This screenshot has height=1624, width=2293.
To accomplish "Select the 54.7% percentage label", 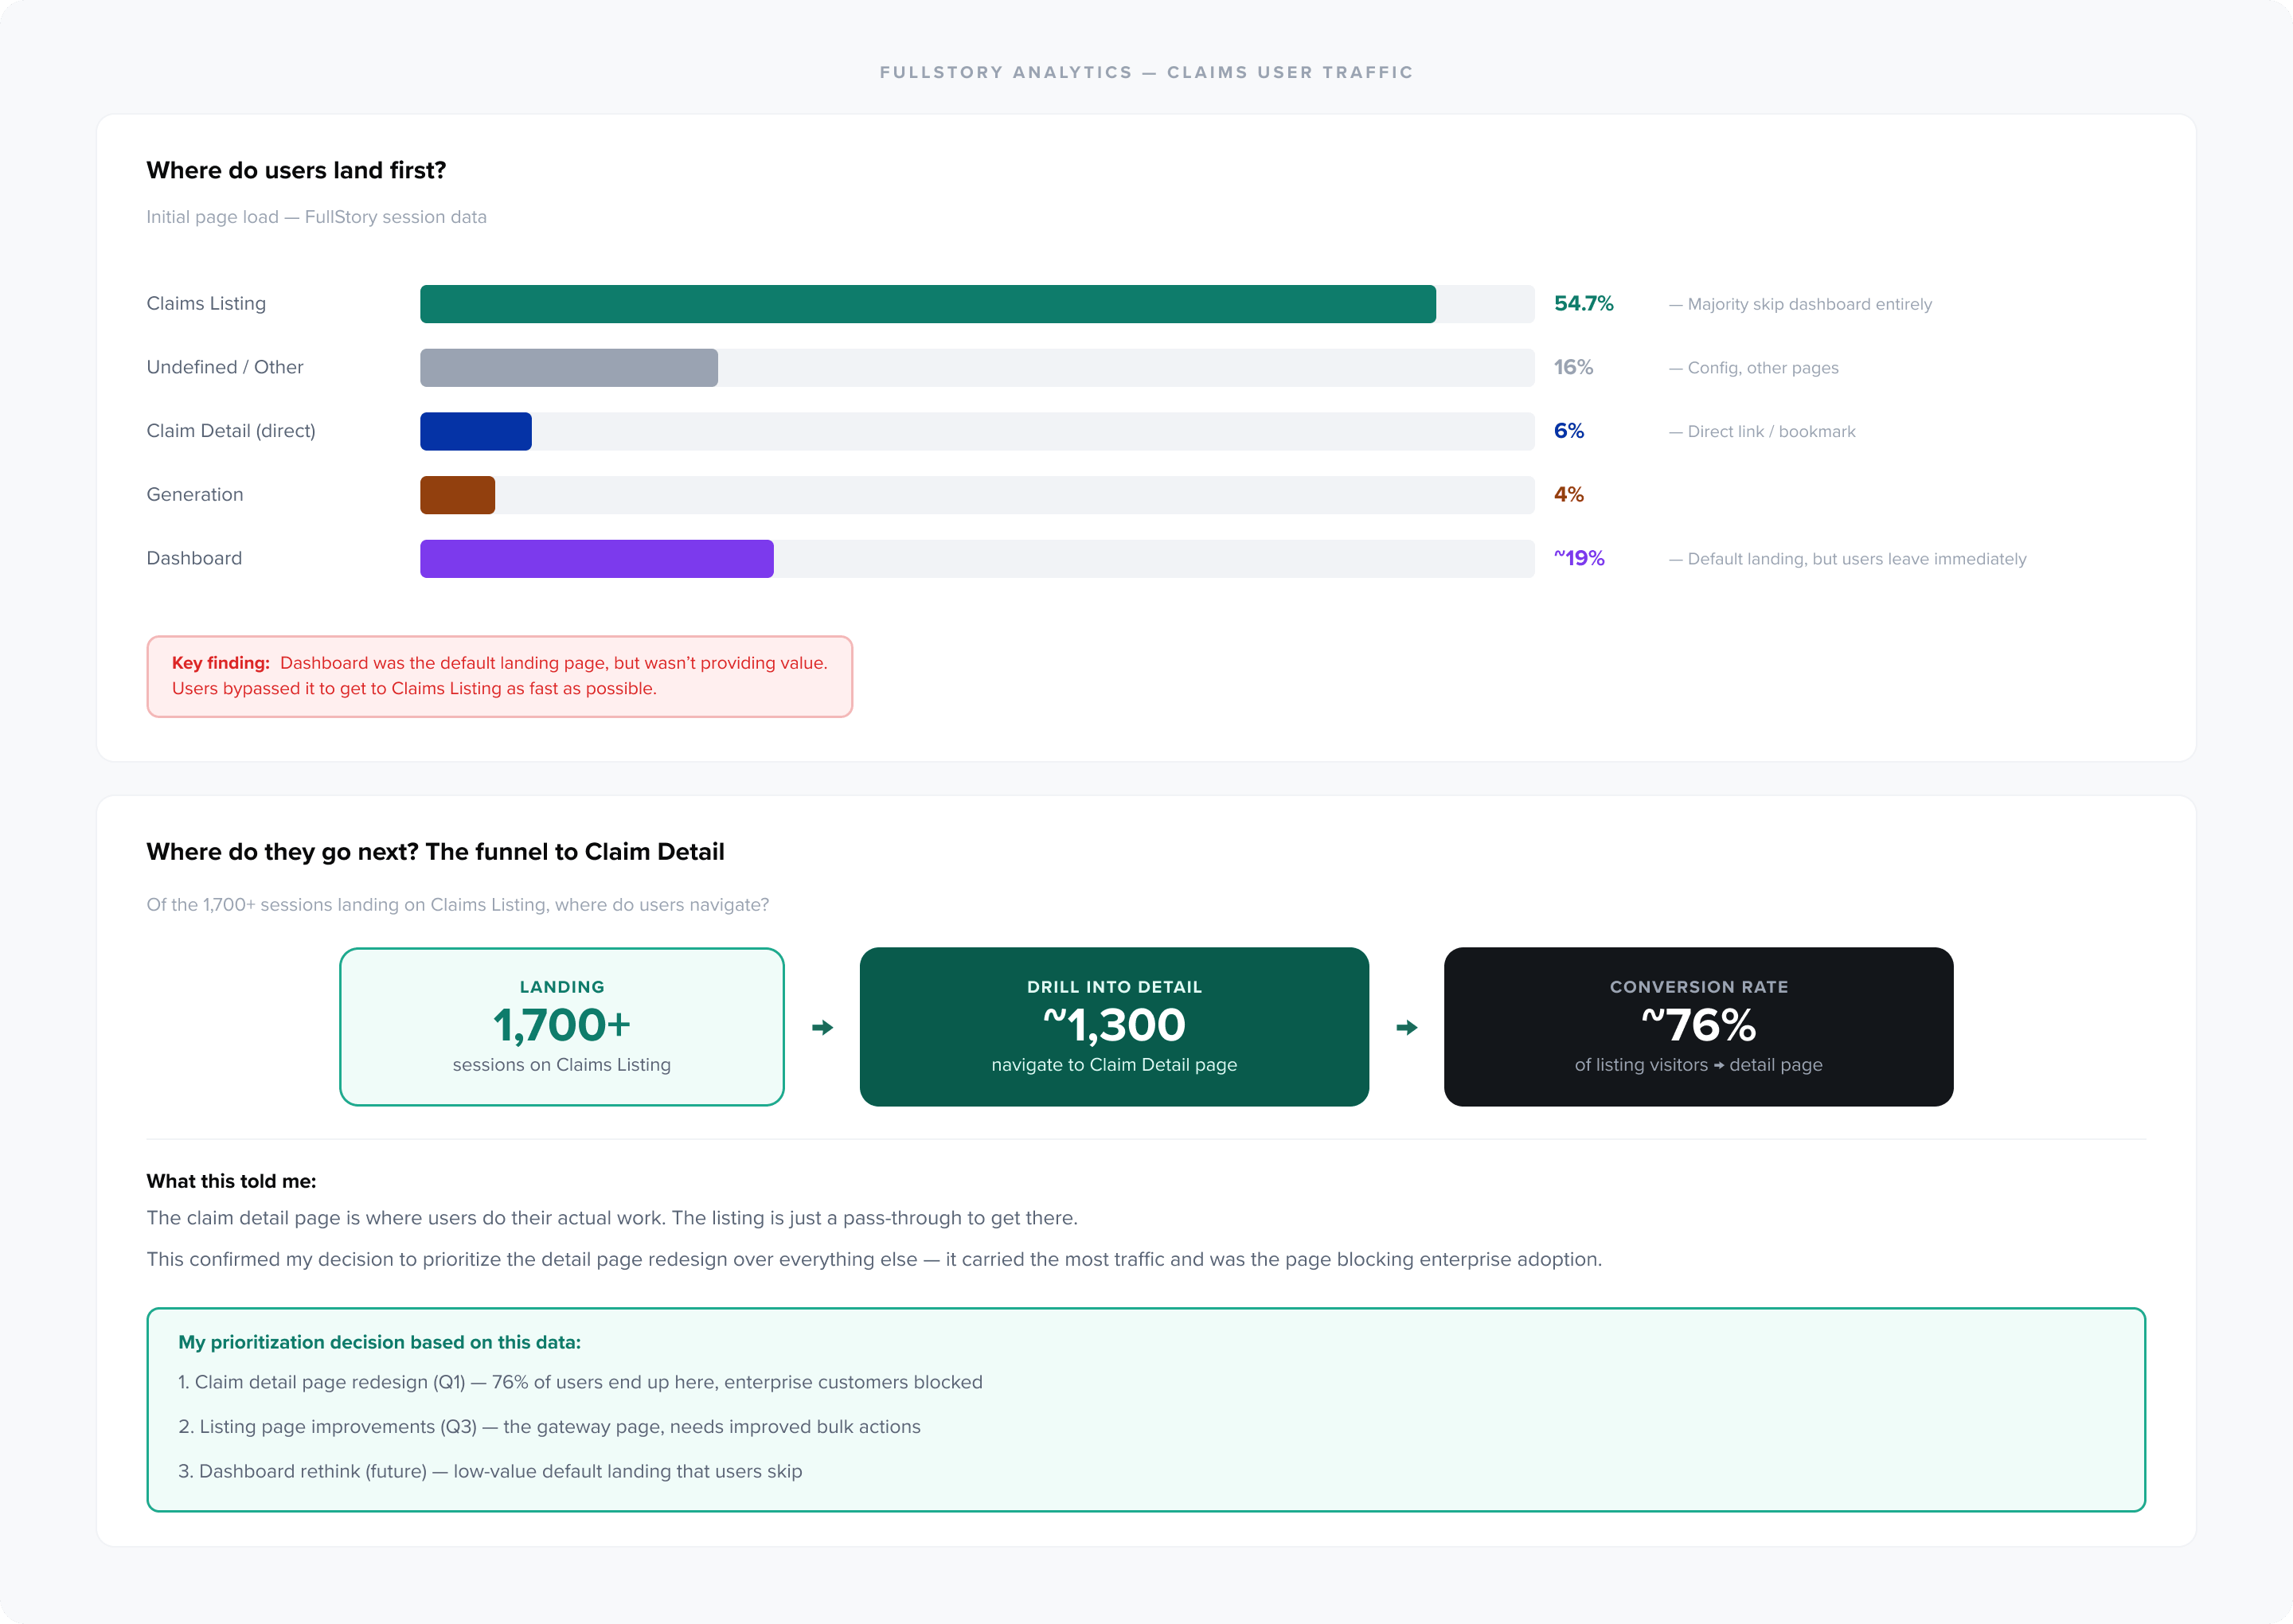I will [1583, 303].
